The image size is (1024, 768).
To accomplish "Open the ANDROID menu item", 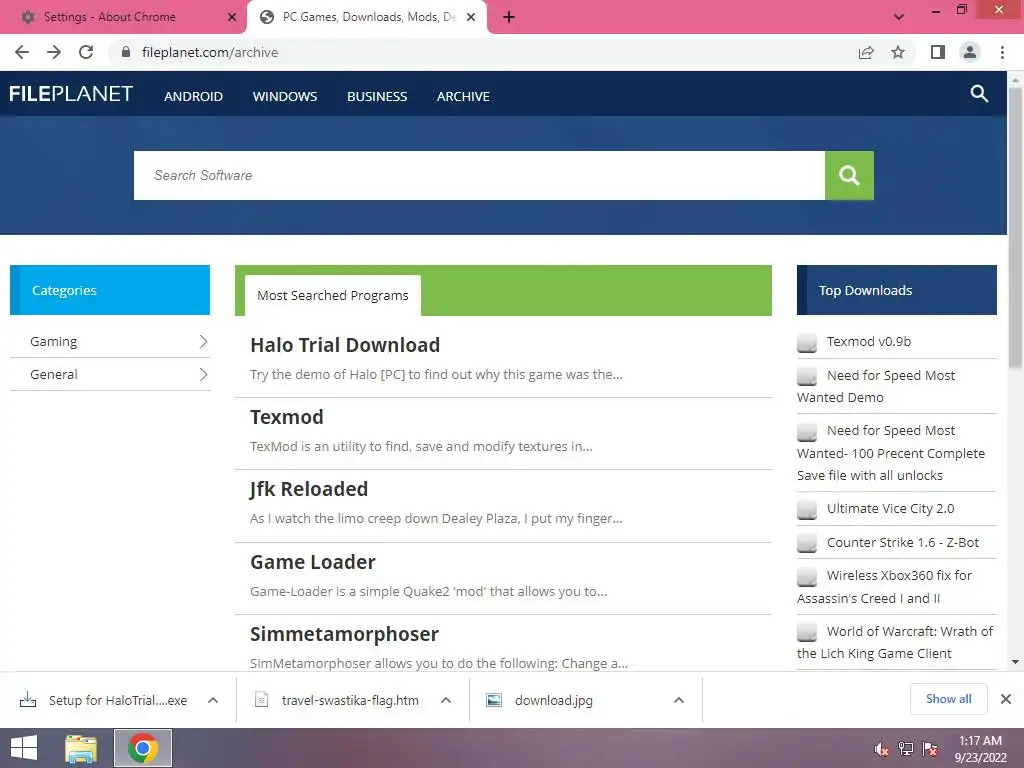I will pos(193,96).
